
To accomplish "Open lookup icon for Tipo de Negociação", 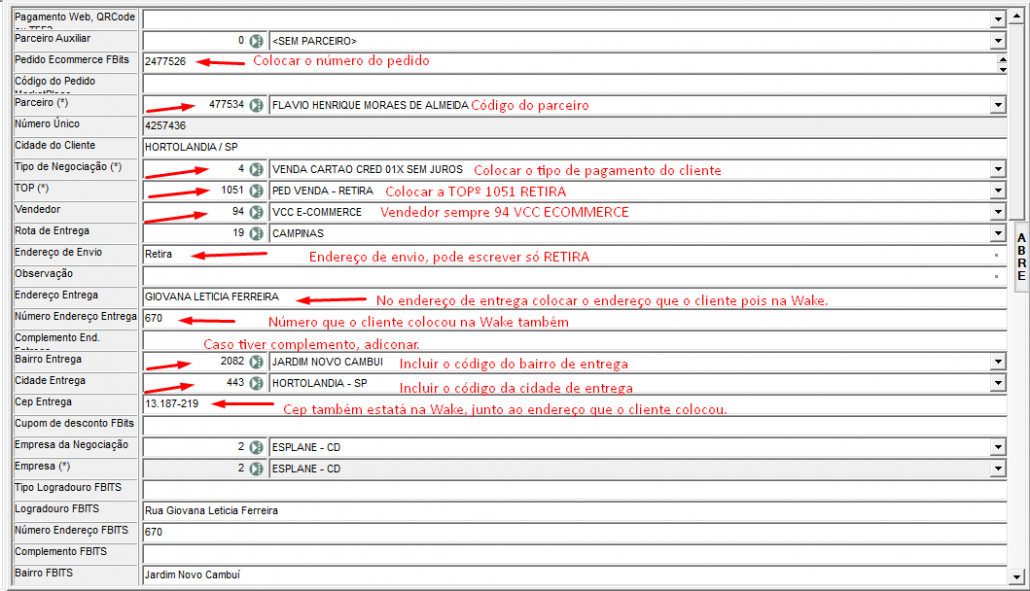I will coord(256,169).
